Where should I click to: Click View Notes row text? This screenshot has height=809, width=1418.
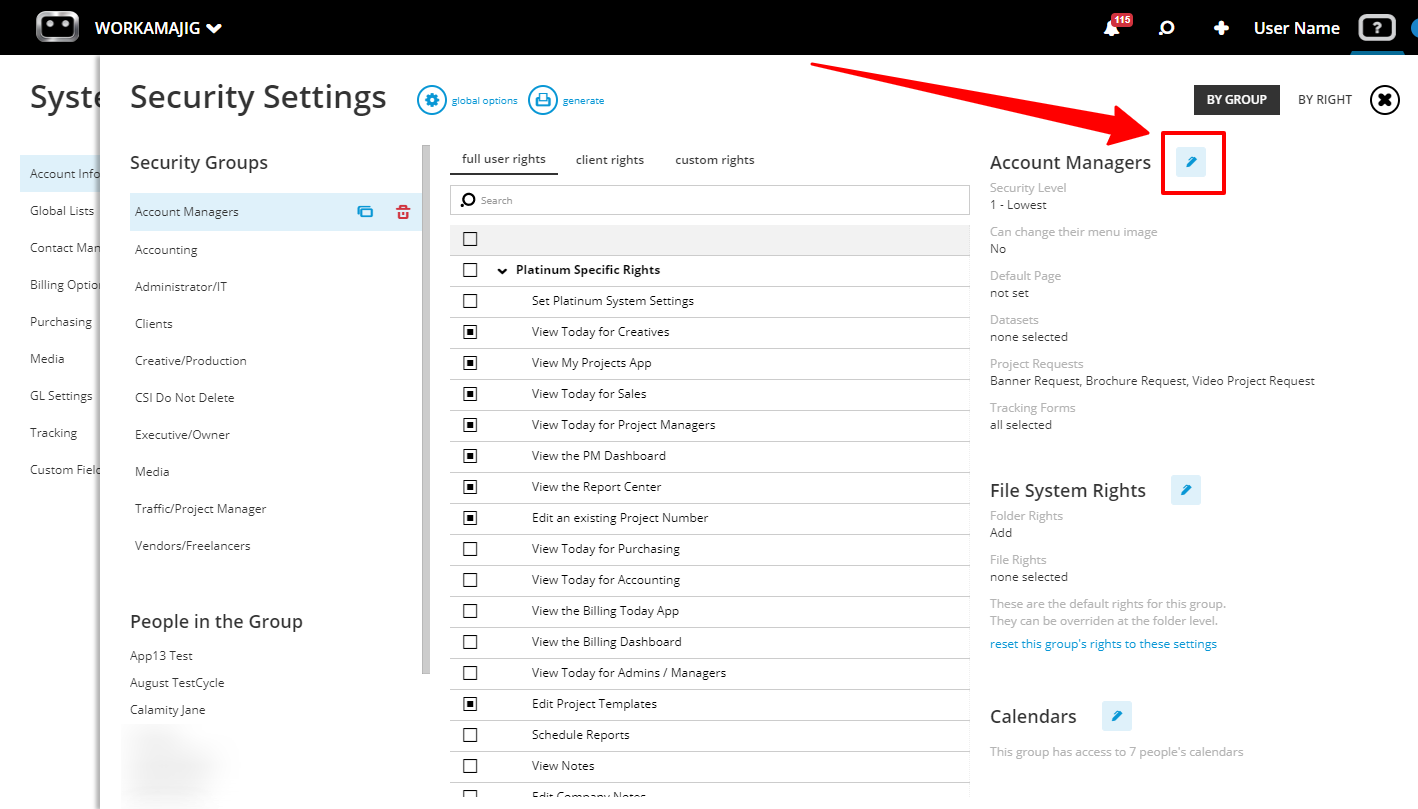(563, 766)
